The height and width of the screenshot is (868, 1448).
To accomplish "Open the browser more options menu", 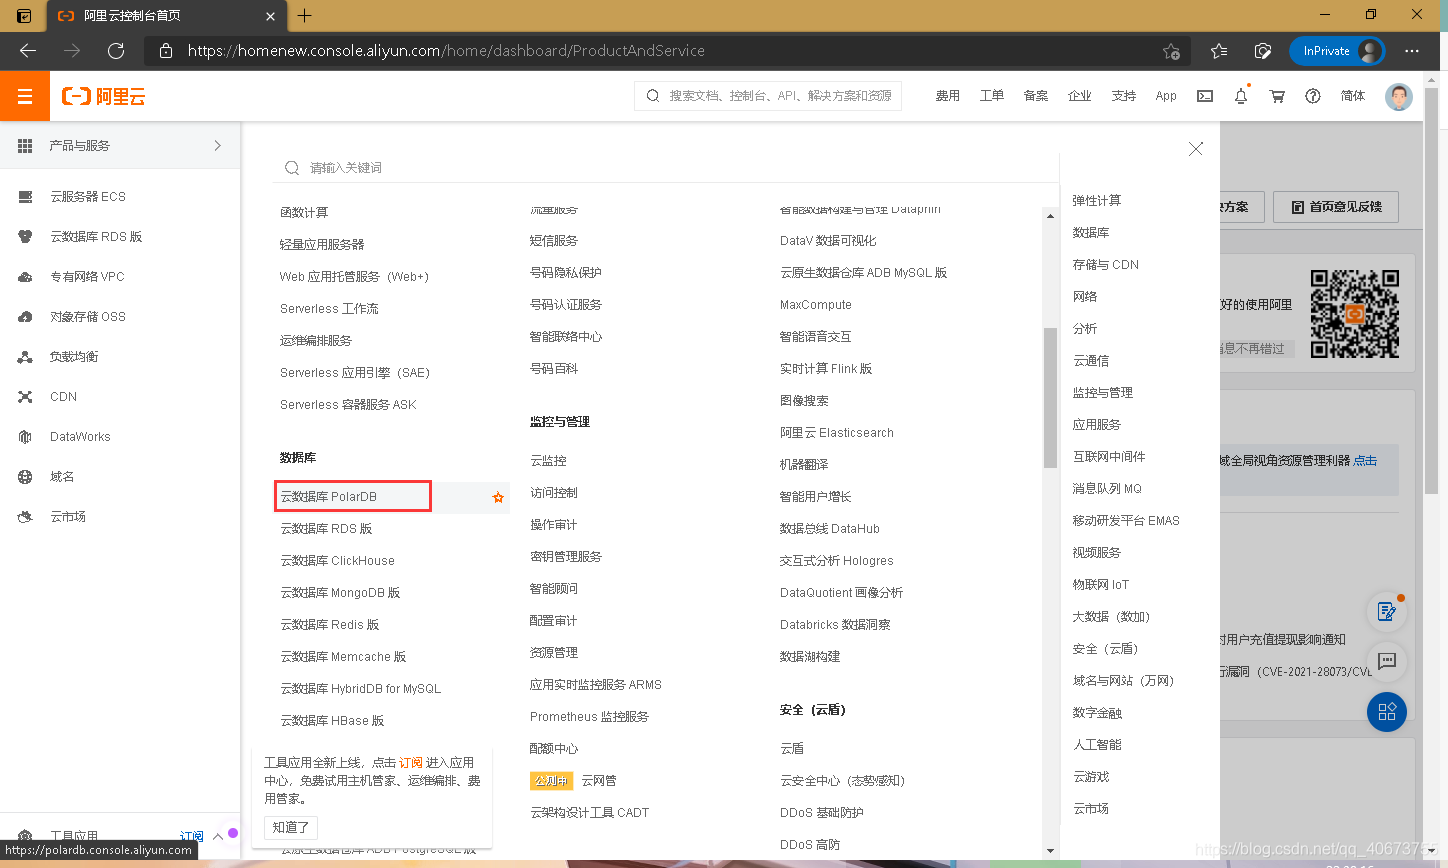I will (1412, 51).
